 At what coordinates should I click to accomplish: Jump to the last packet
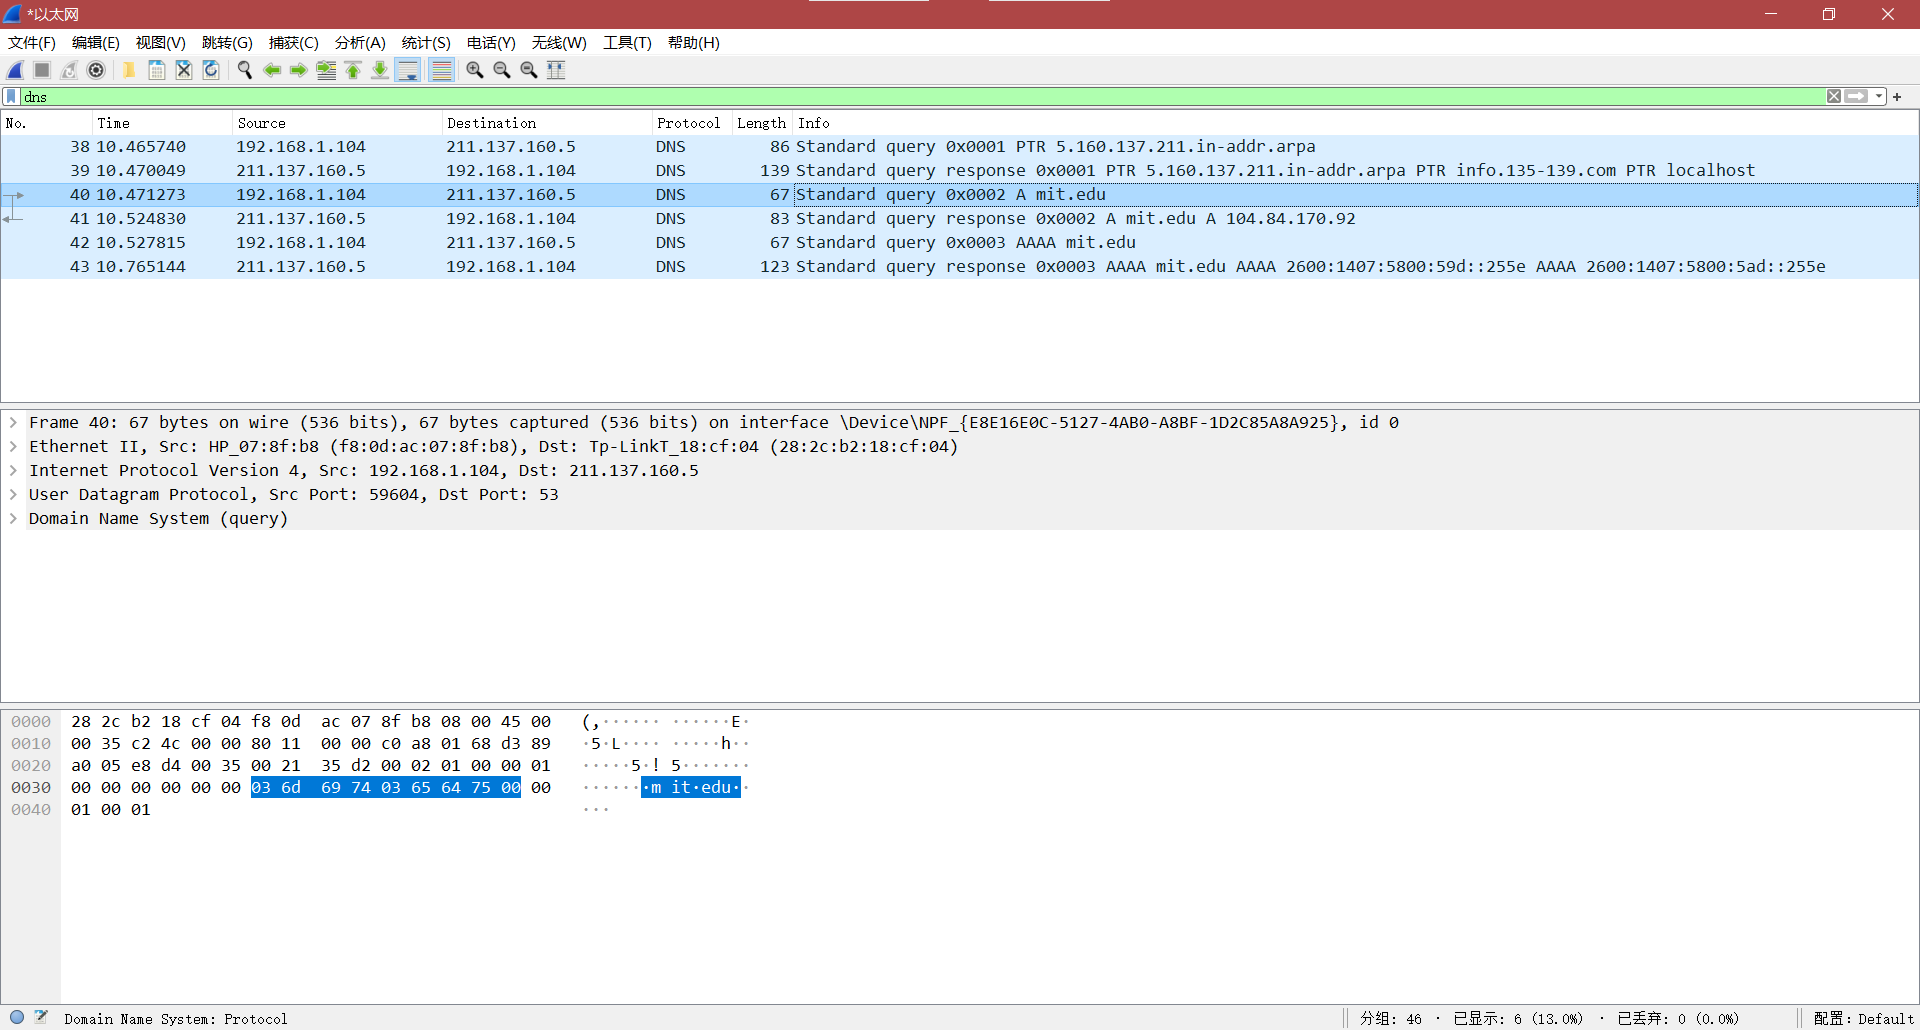(x=380, y=70)
